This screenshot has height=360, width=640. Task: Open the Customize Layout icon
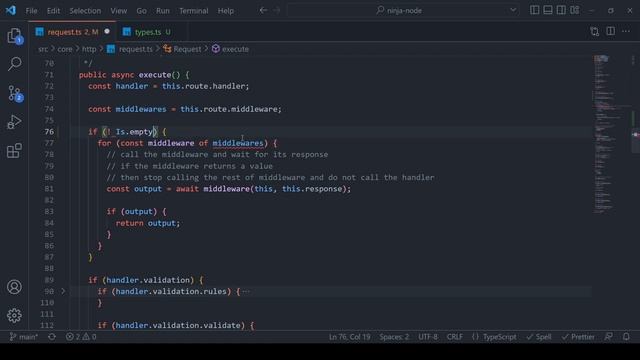pos(575,10)
